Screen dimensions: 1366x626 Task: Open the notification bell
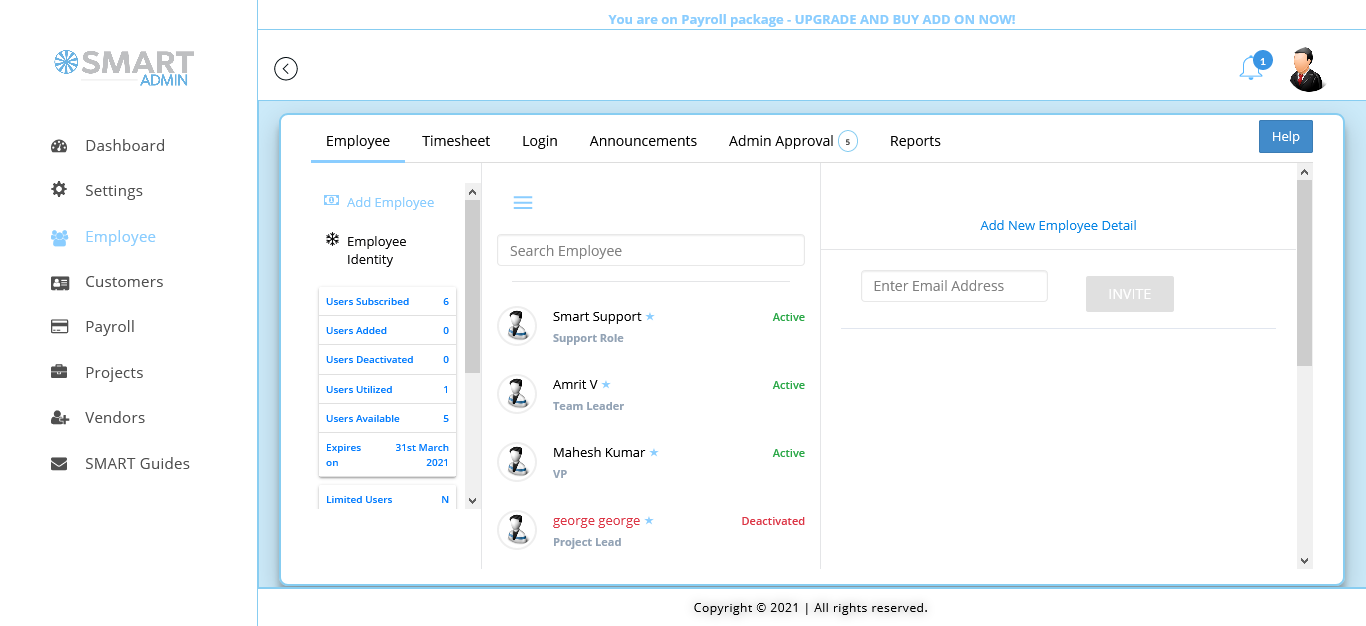1250,68
